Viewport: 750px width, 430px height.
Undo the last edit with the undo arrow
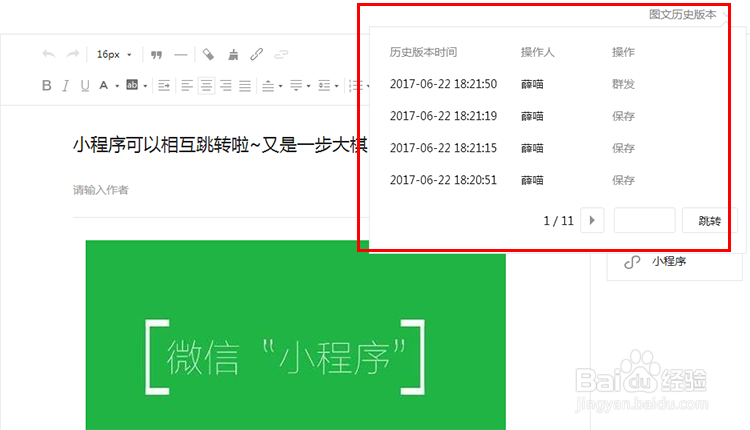[48, 54]
